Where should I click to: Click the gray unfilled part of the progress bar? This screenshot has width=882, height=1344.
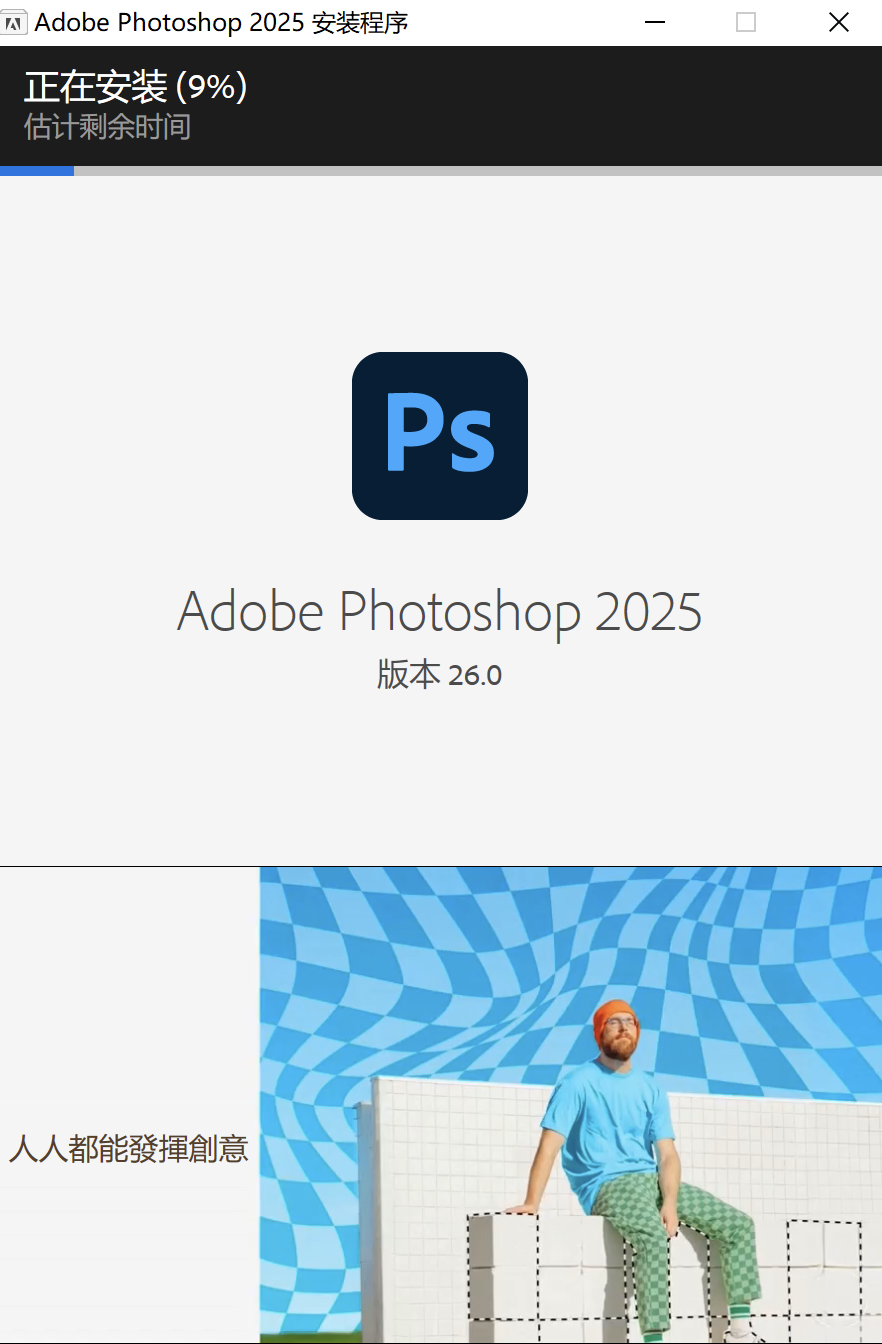pos(478,171)
